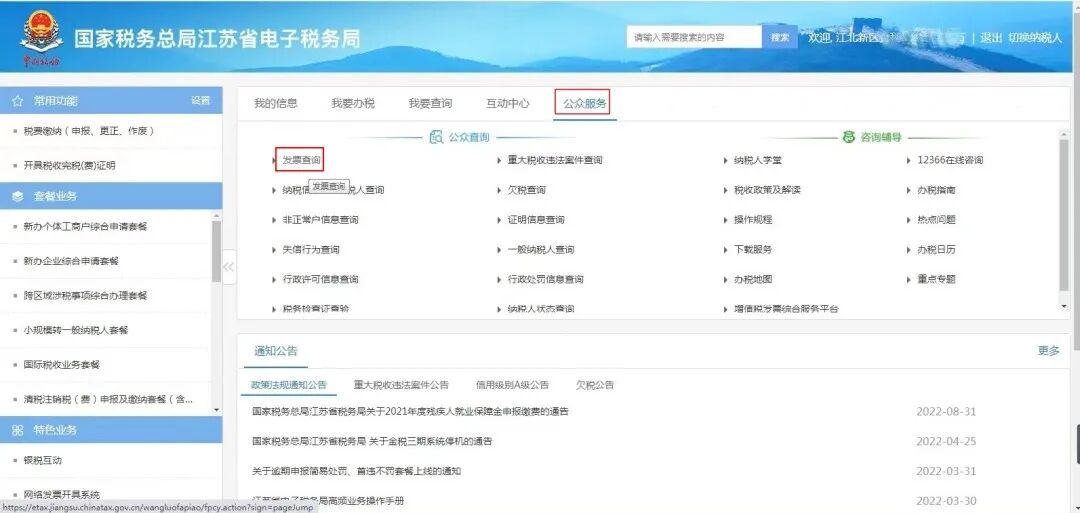Click 退出 to log out
Image resolution: width=1080 pixels, height=513 pixels.
tap(991, 38)
